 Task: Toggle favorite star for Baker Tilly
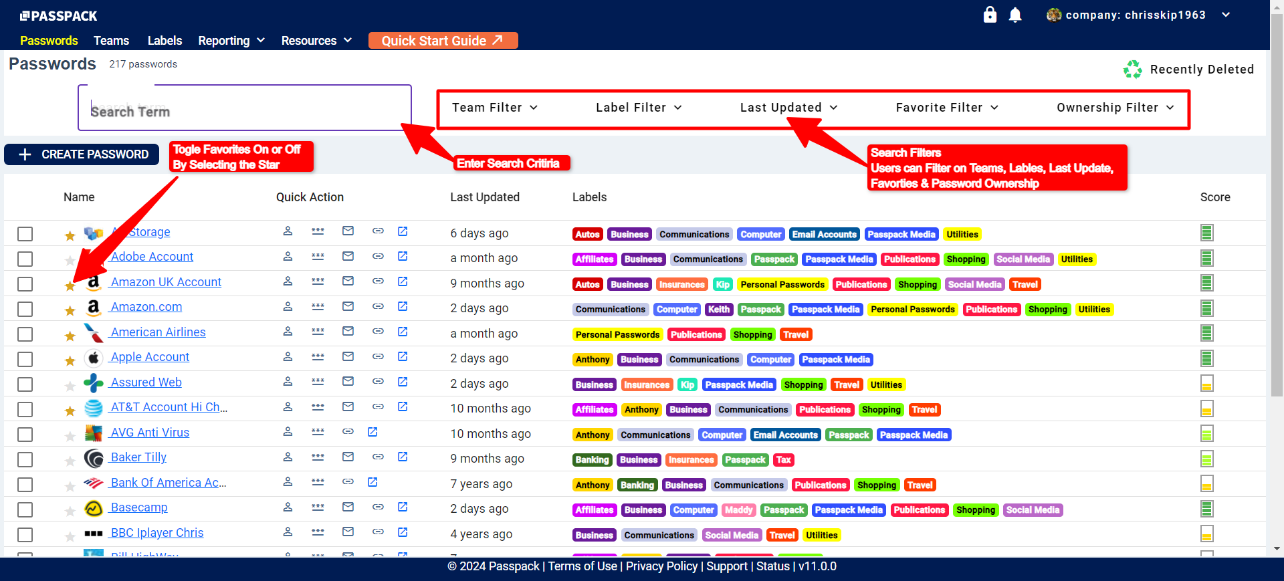tap(70, 462)
